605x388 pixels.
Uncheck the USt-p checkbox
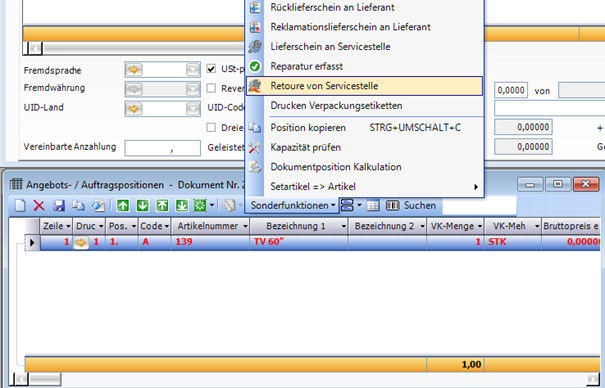click(x=211, y=69)
